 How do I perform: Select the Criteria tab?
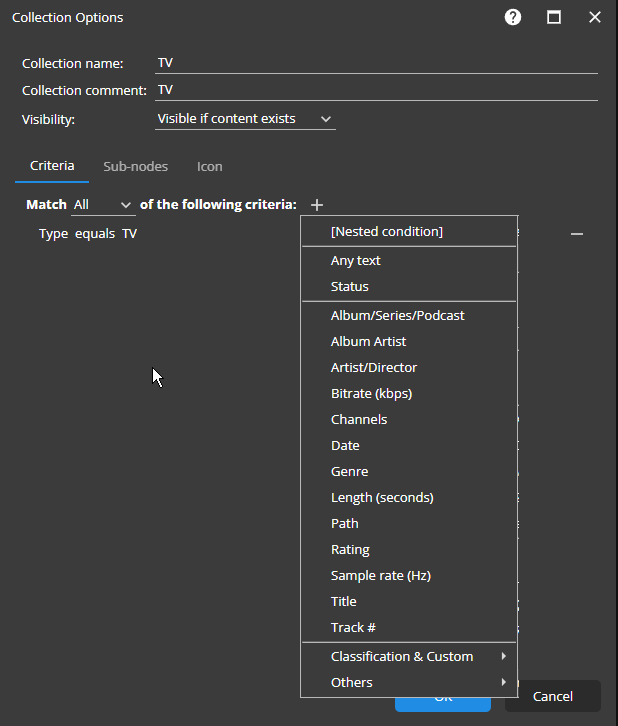click(52, 166)
